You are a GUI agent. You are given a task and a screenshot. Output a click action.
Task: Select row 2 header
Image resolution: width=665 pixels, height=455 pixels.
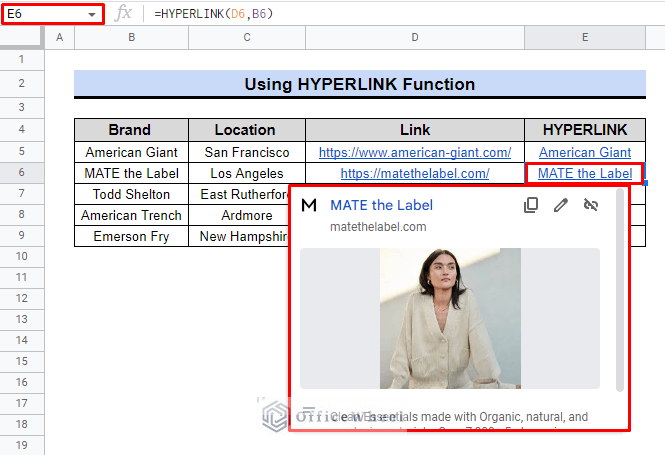(22, 84)
